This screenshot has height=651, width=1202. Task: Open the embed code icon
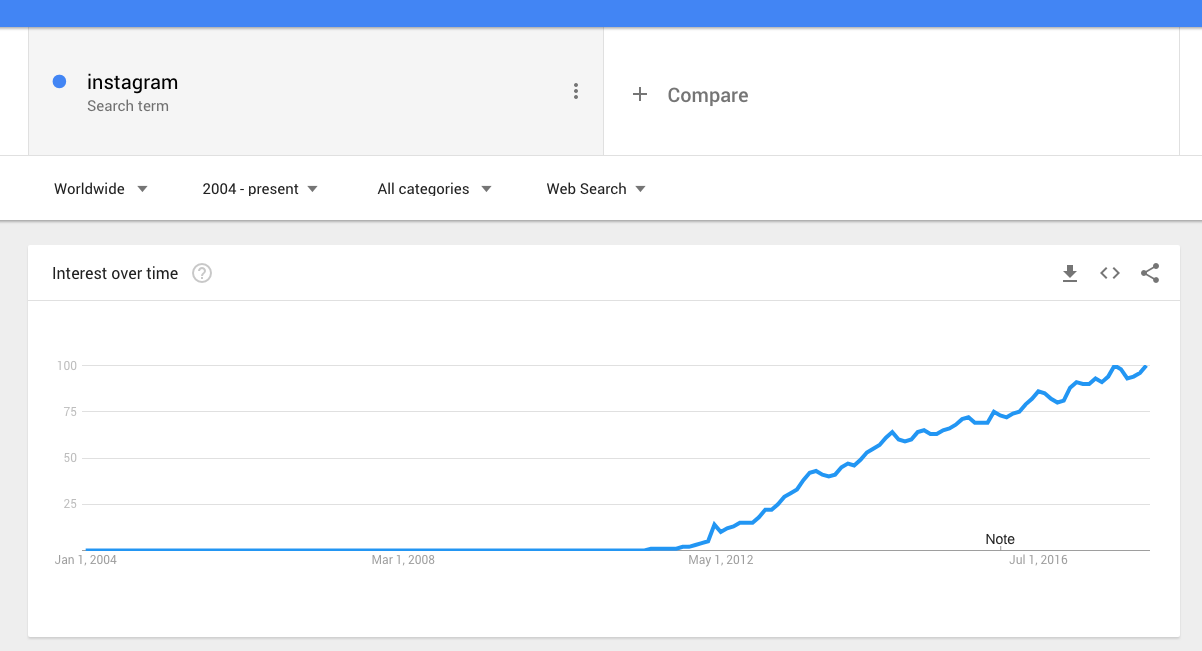coord(1110,273)
